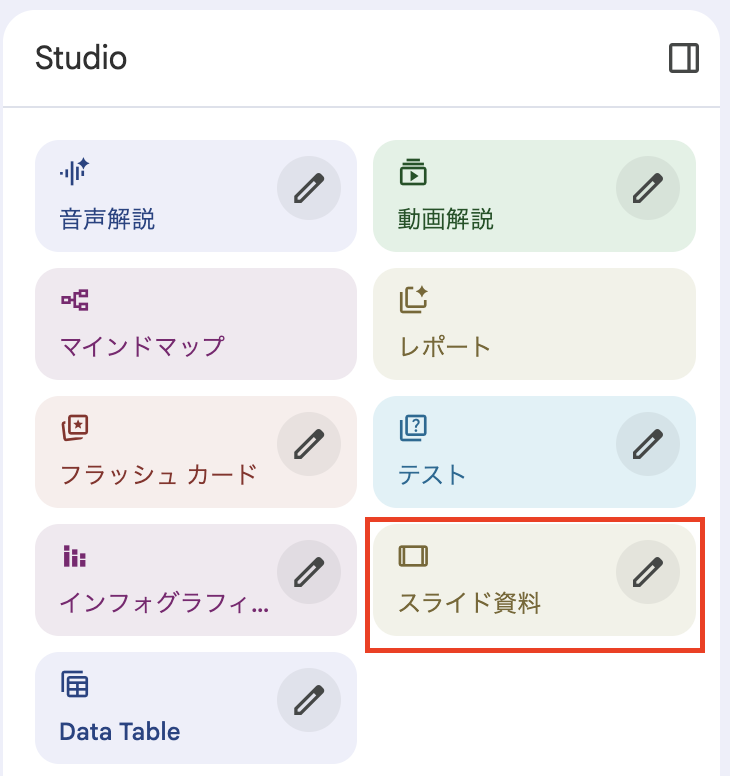This screenshot has height=776, width=730.
Task: Click the フラッシュ カード cards icon
Action: point(75,428)
